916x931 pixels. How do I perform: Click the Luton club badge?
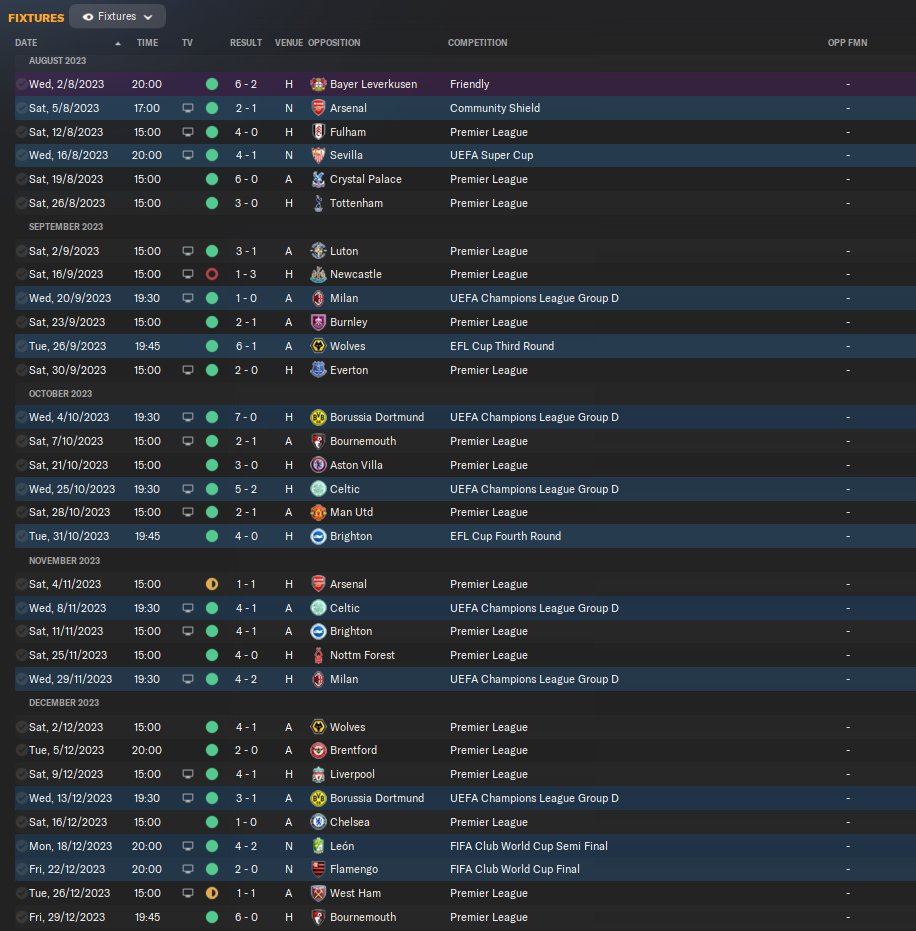318,251
